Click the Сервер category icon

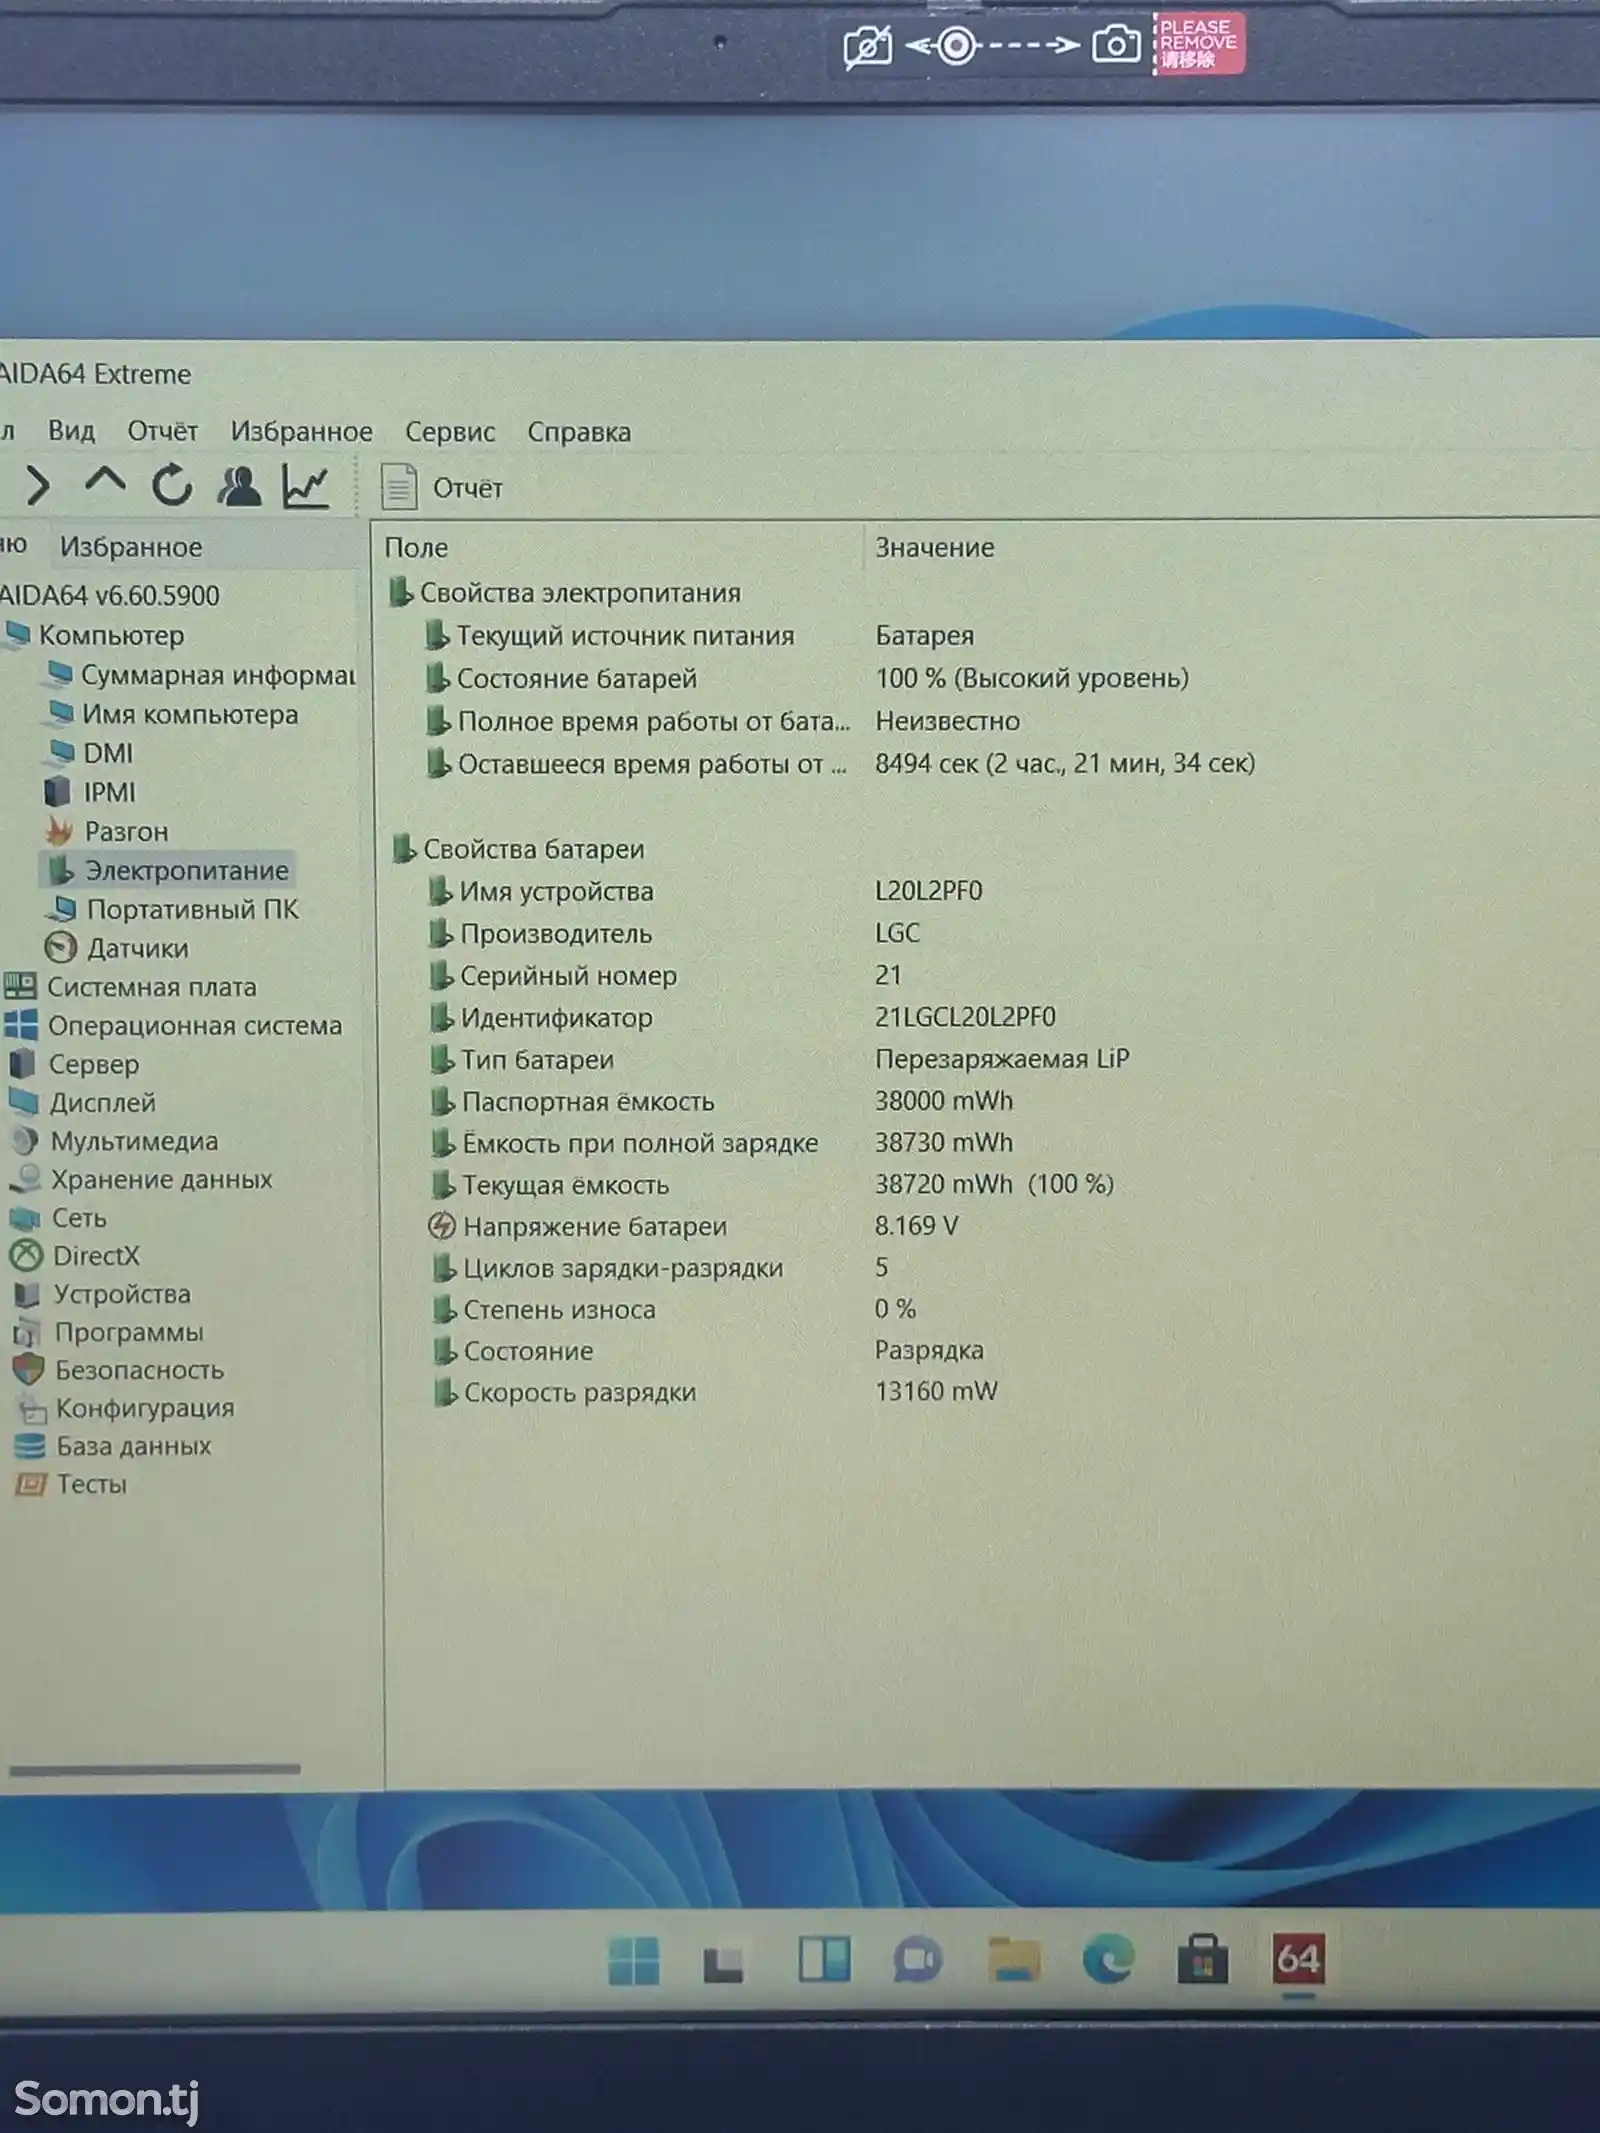click(x=22, y=1064)
